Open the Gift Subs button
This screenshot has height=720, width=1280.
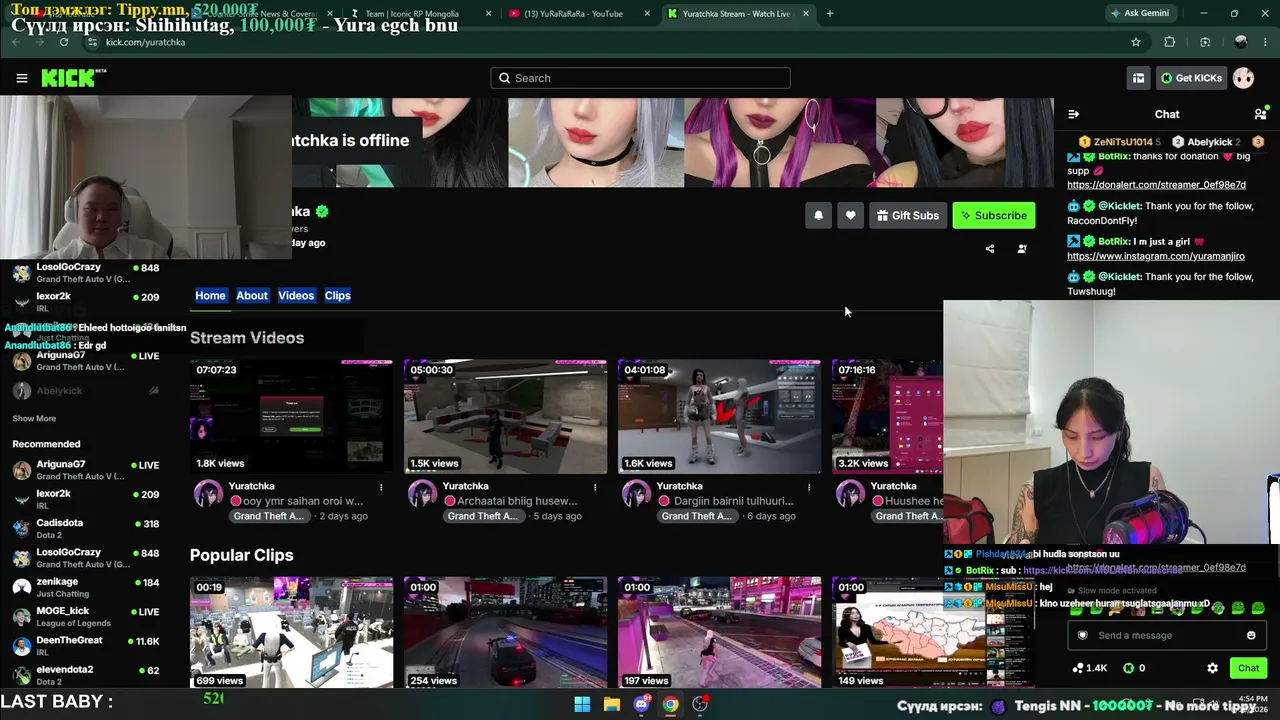tap(908, 215)
